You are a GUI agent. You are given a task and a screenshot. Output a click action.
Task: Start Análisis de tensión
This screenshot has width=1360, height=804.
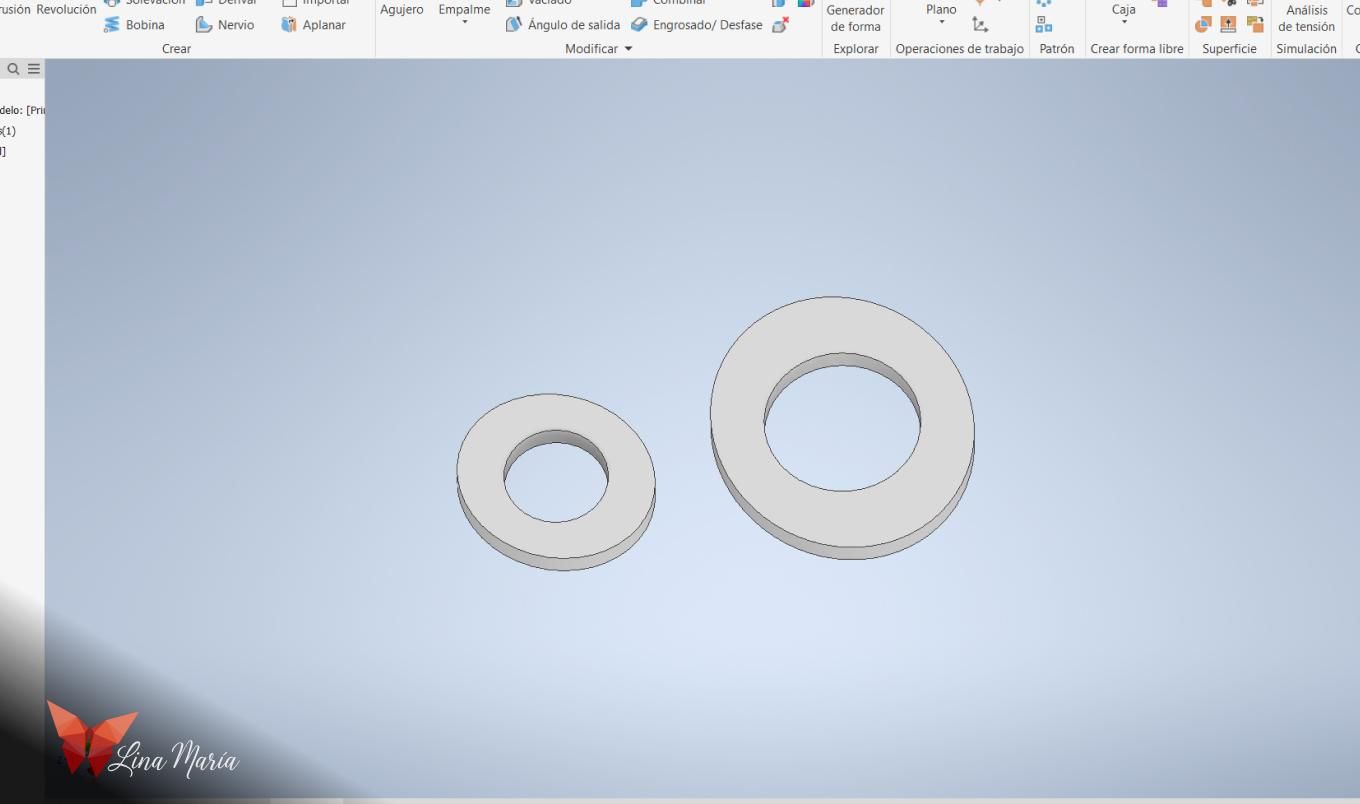tap(1306, 18)
